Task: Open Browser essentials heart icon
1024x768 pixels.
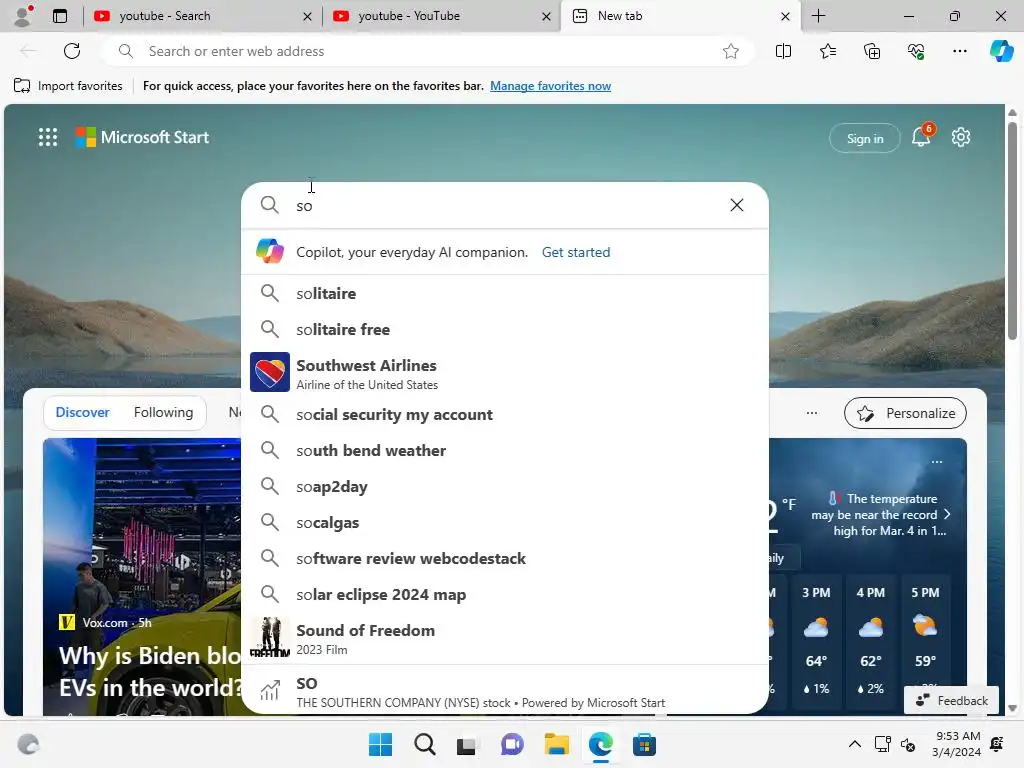Action: click(x=916, y=51)
